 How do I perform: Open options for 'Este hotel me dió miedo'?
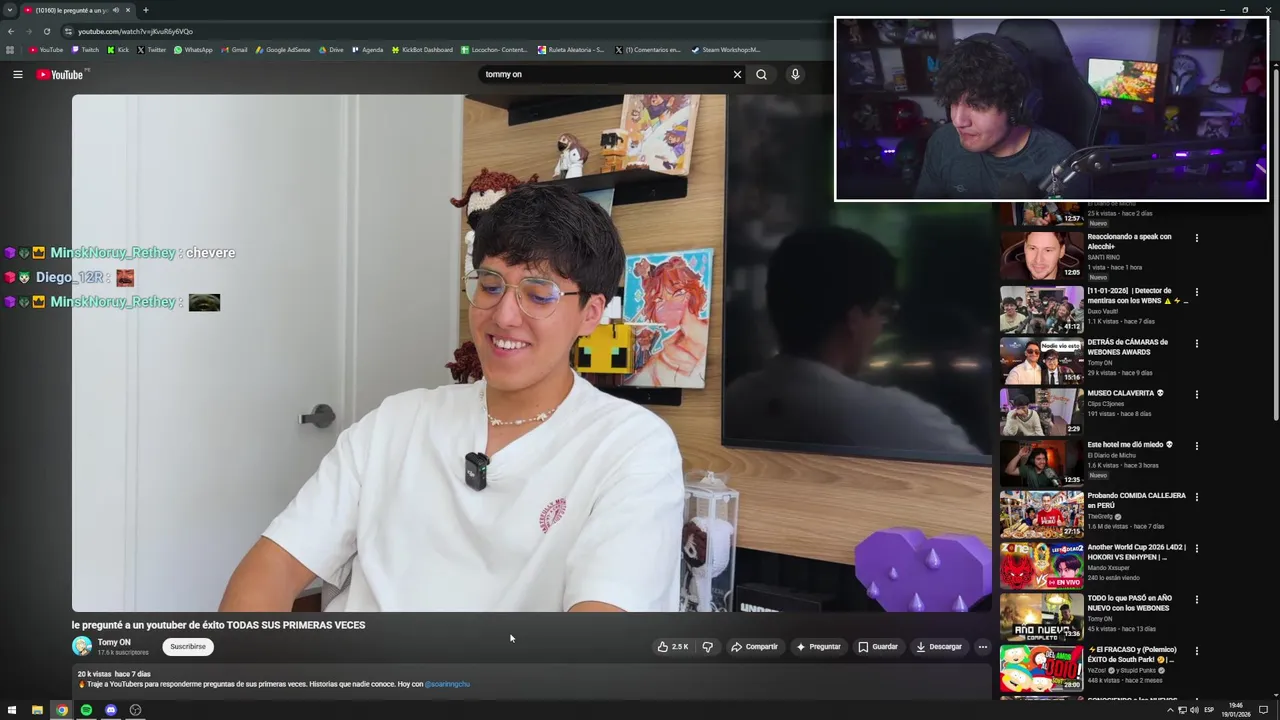(x=1196, y=446)
